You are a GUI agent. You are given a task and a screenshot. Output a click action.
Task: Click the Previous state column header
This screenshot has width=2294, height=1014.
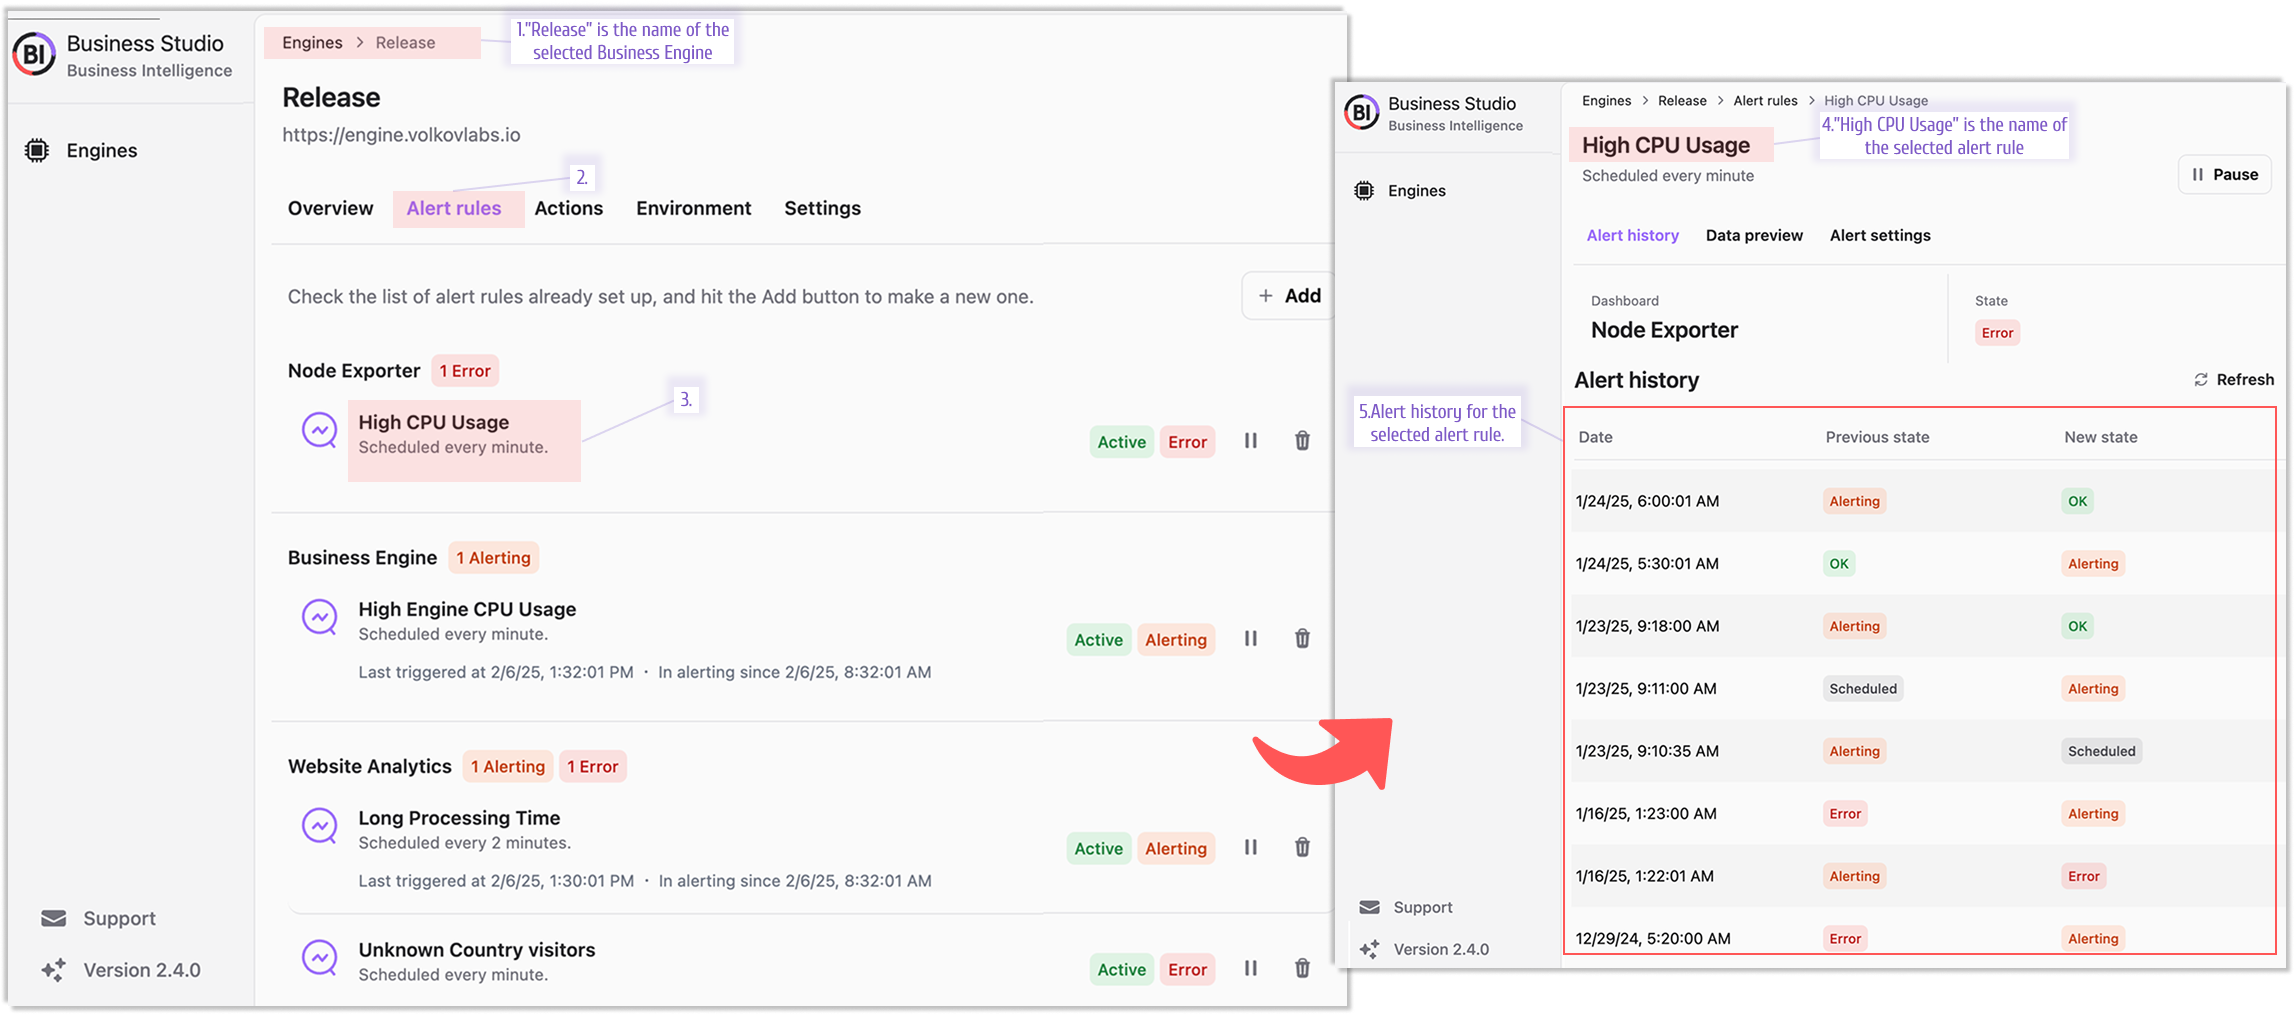[x=1877, y=437]
